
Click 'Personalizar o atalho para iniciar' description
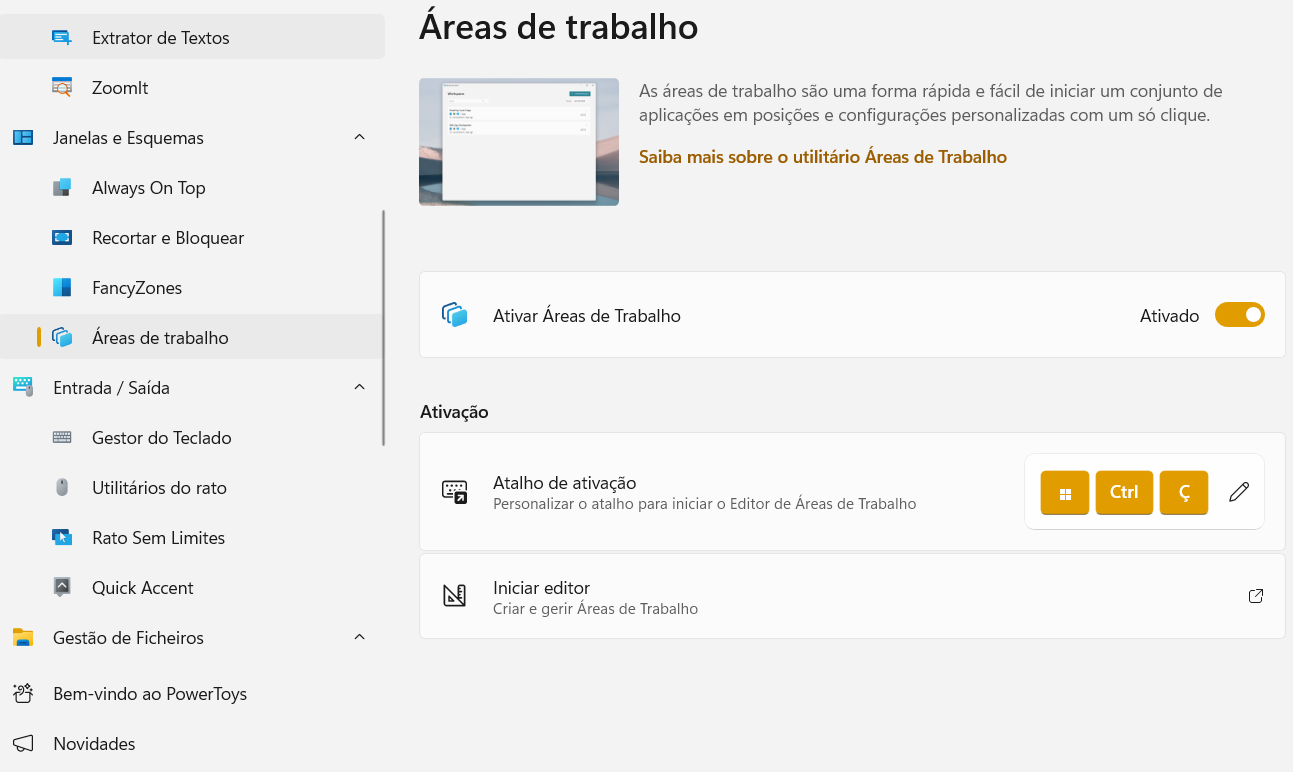coord(704,504)
